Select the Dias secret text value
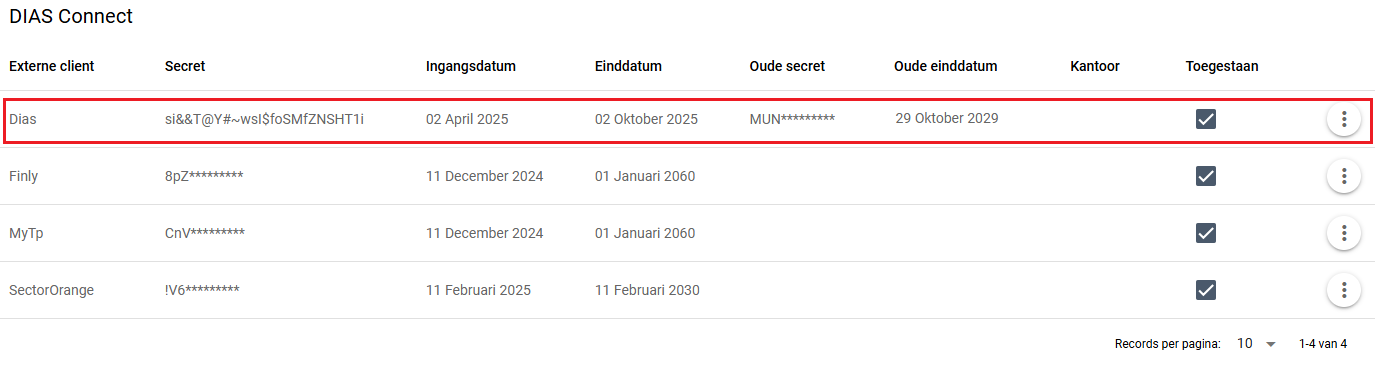This screenshot has height=367, width=1375. (x=264, y=119)
